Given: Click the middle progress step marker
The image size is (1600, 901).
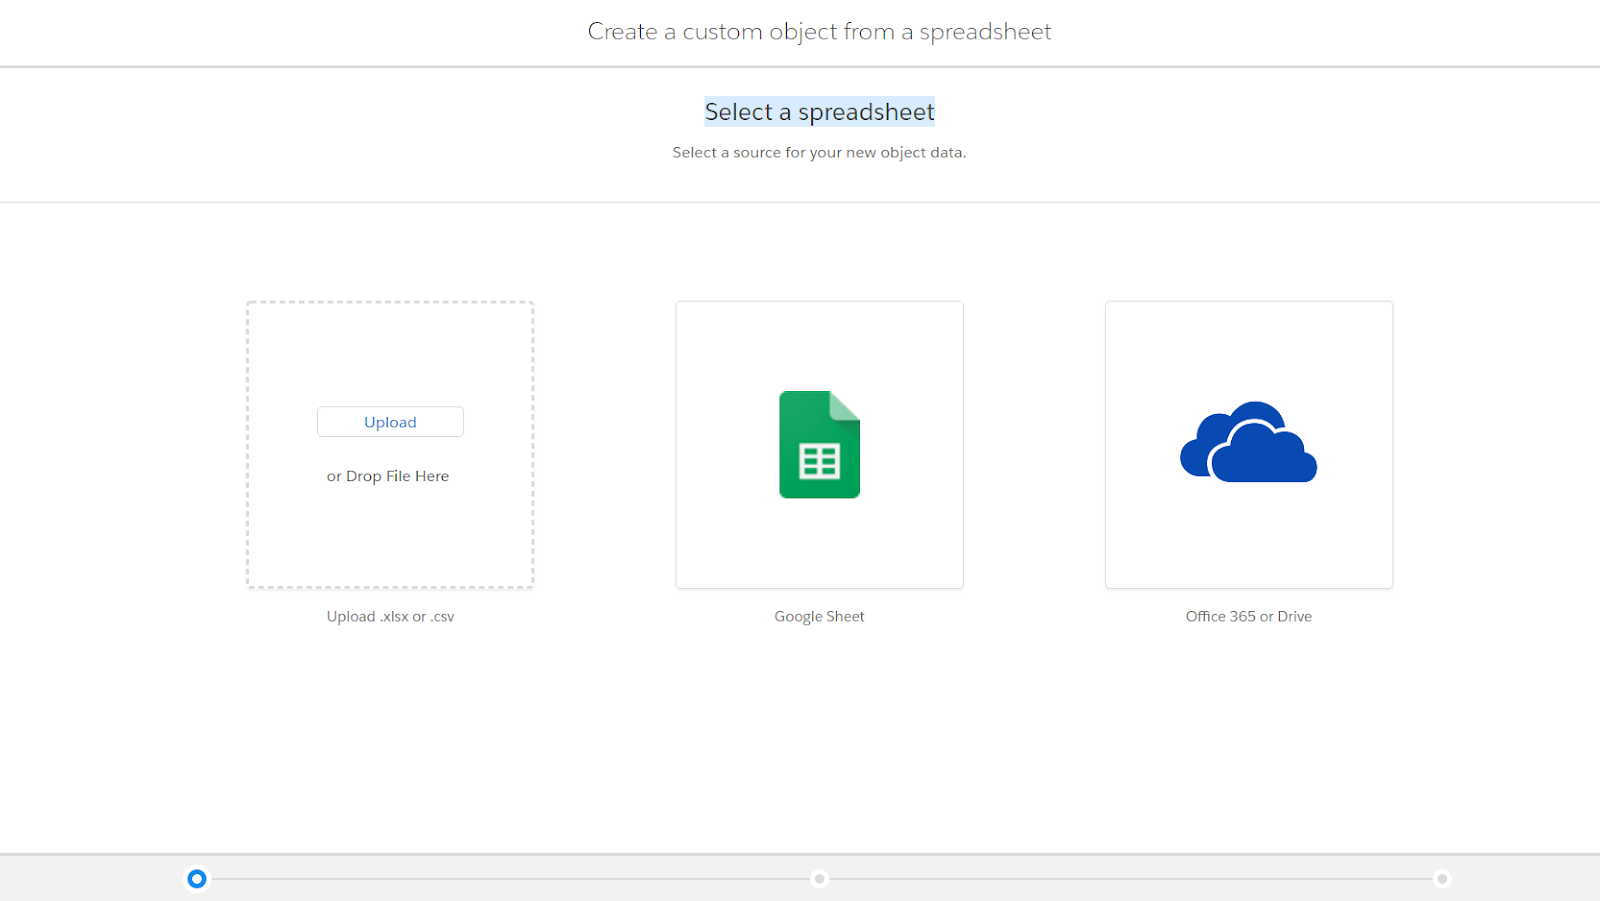Looking at the screenshot, I should pos(819,879).
